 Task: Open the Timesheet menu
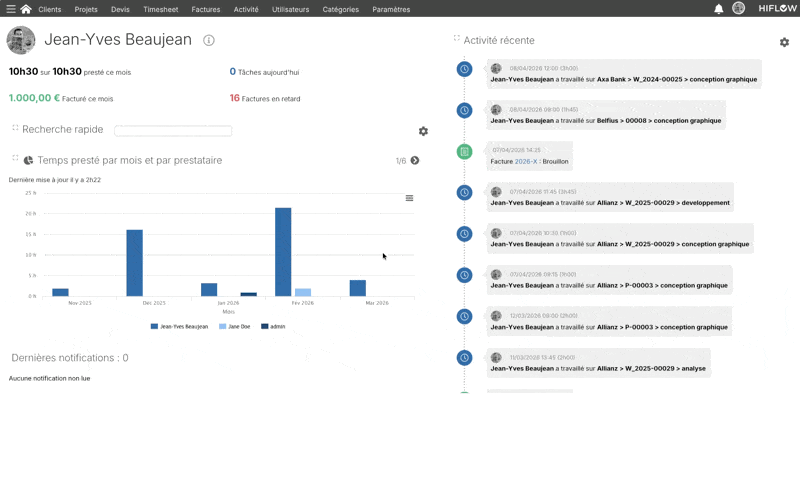coord(160,9)
